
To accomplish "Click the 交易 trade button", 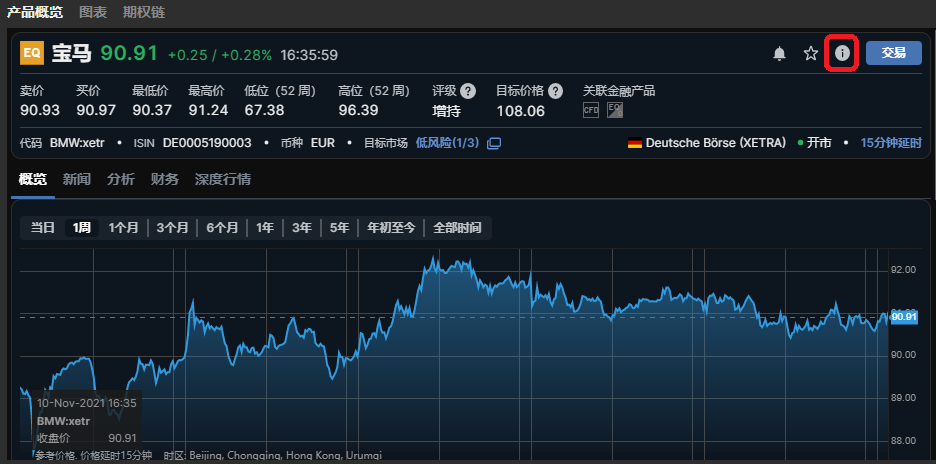I will tap(894, 53).
